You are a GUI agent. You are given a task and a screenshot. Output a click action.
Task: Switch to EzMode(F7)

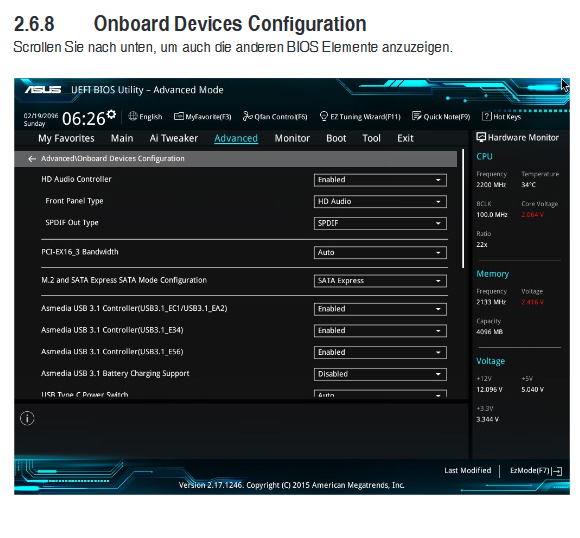pyautogui.click(x=536, y=471)
